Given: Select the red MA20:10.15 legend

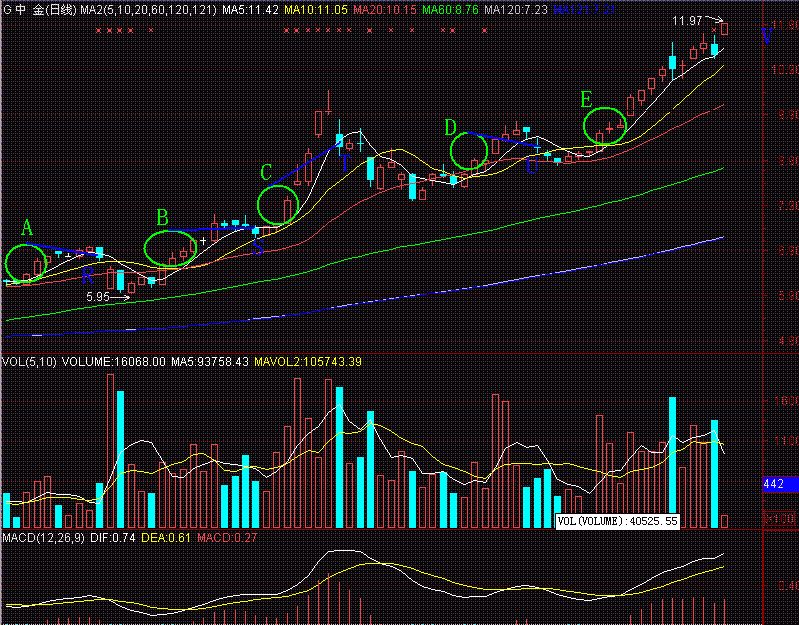Looking at the screenshot, I should tap(387, 9).
